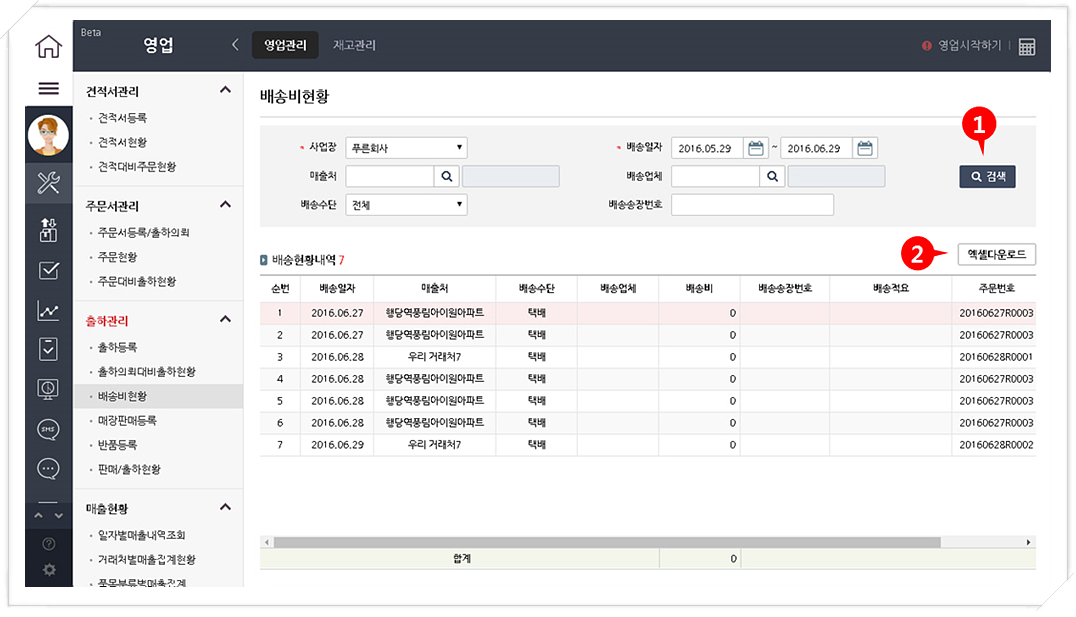Screen dimensions: 1076x617
Task: Select row 7 dated 2016.06.29
Action: (647, 445)
